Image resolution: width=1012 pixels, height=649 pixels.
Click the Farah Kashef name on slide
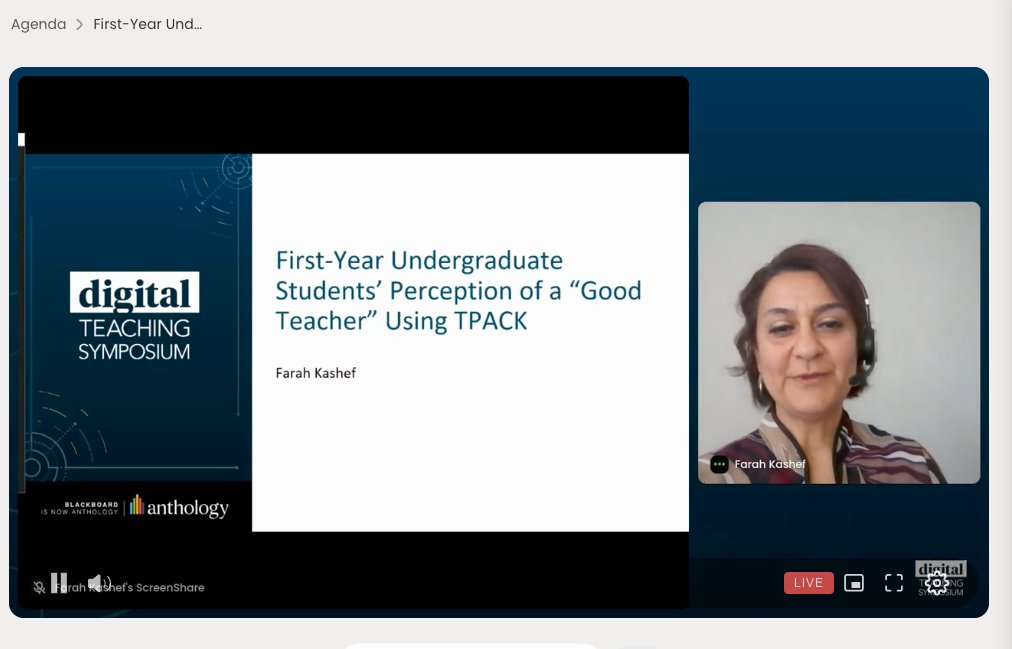pos(316,373)
